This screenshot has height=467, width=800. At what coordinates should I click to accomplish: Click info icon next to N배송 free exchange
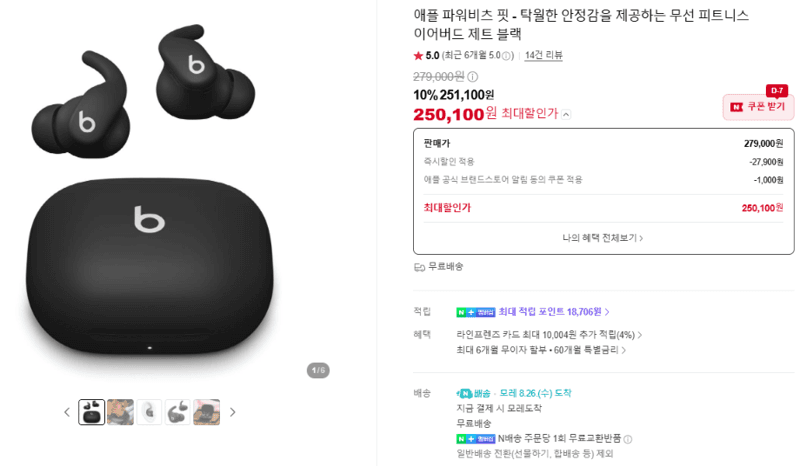tap(628, 439)
